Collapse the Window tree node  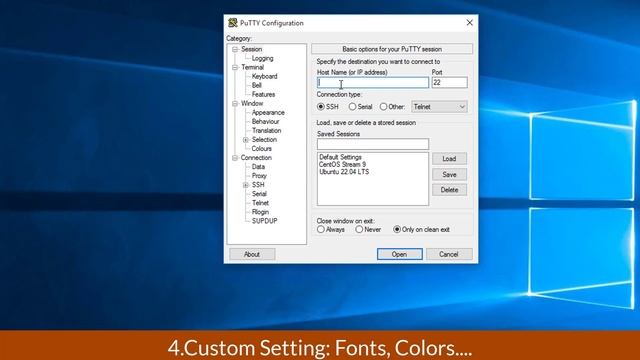[235, 104]
